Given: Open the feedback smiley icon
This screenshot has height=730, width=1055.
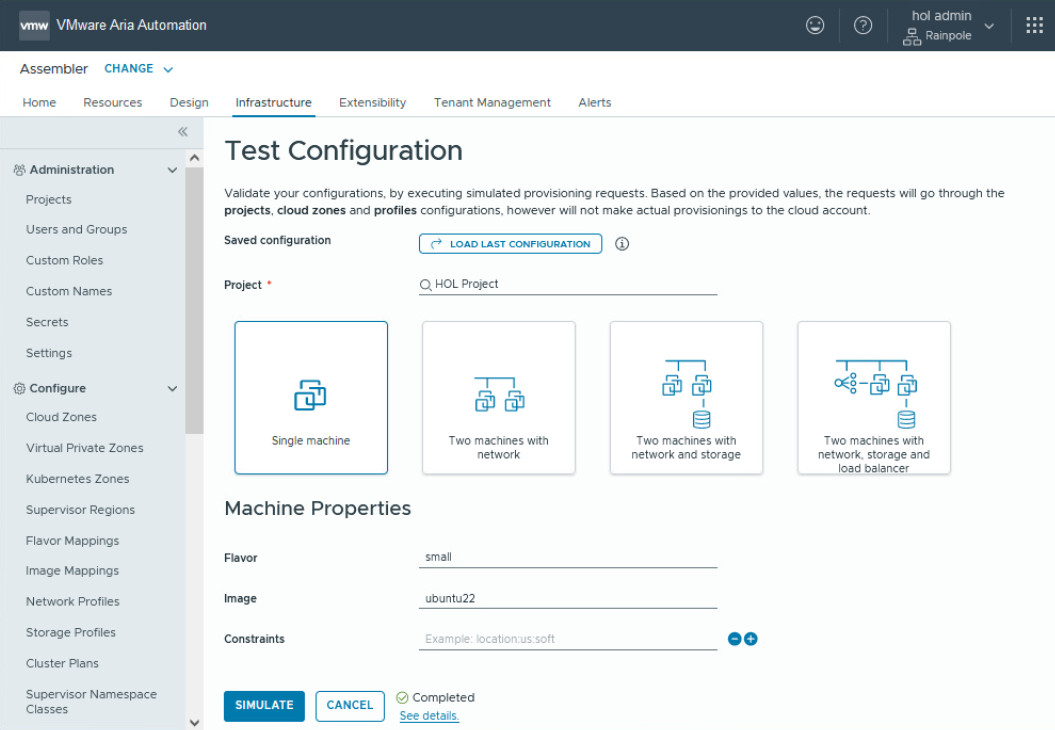Looking at the screenshot, I should pos(815,26).
